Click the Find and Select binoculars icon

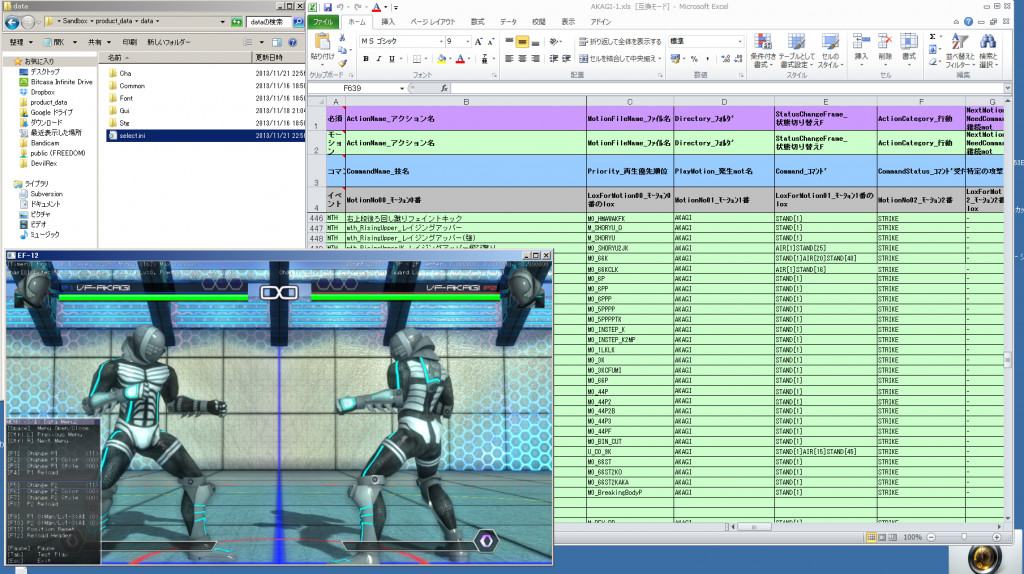pyautogui.click(x=988, y=43)
